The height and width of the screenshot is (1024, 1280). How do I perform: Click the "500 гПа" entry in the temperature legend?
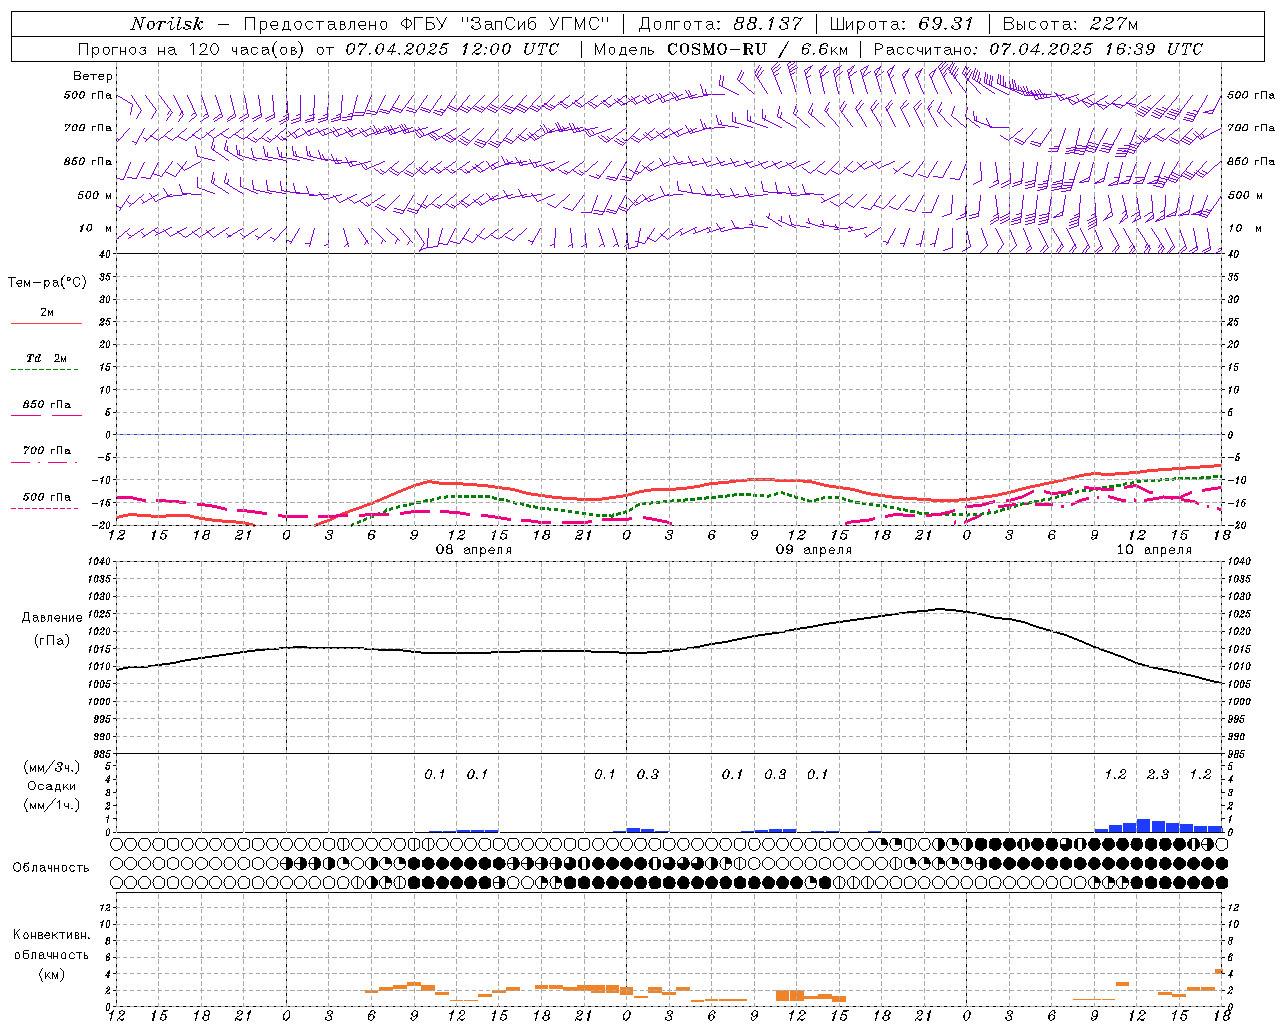pyautogui.click(x=46, y=497)
